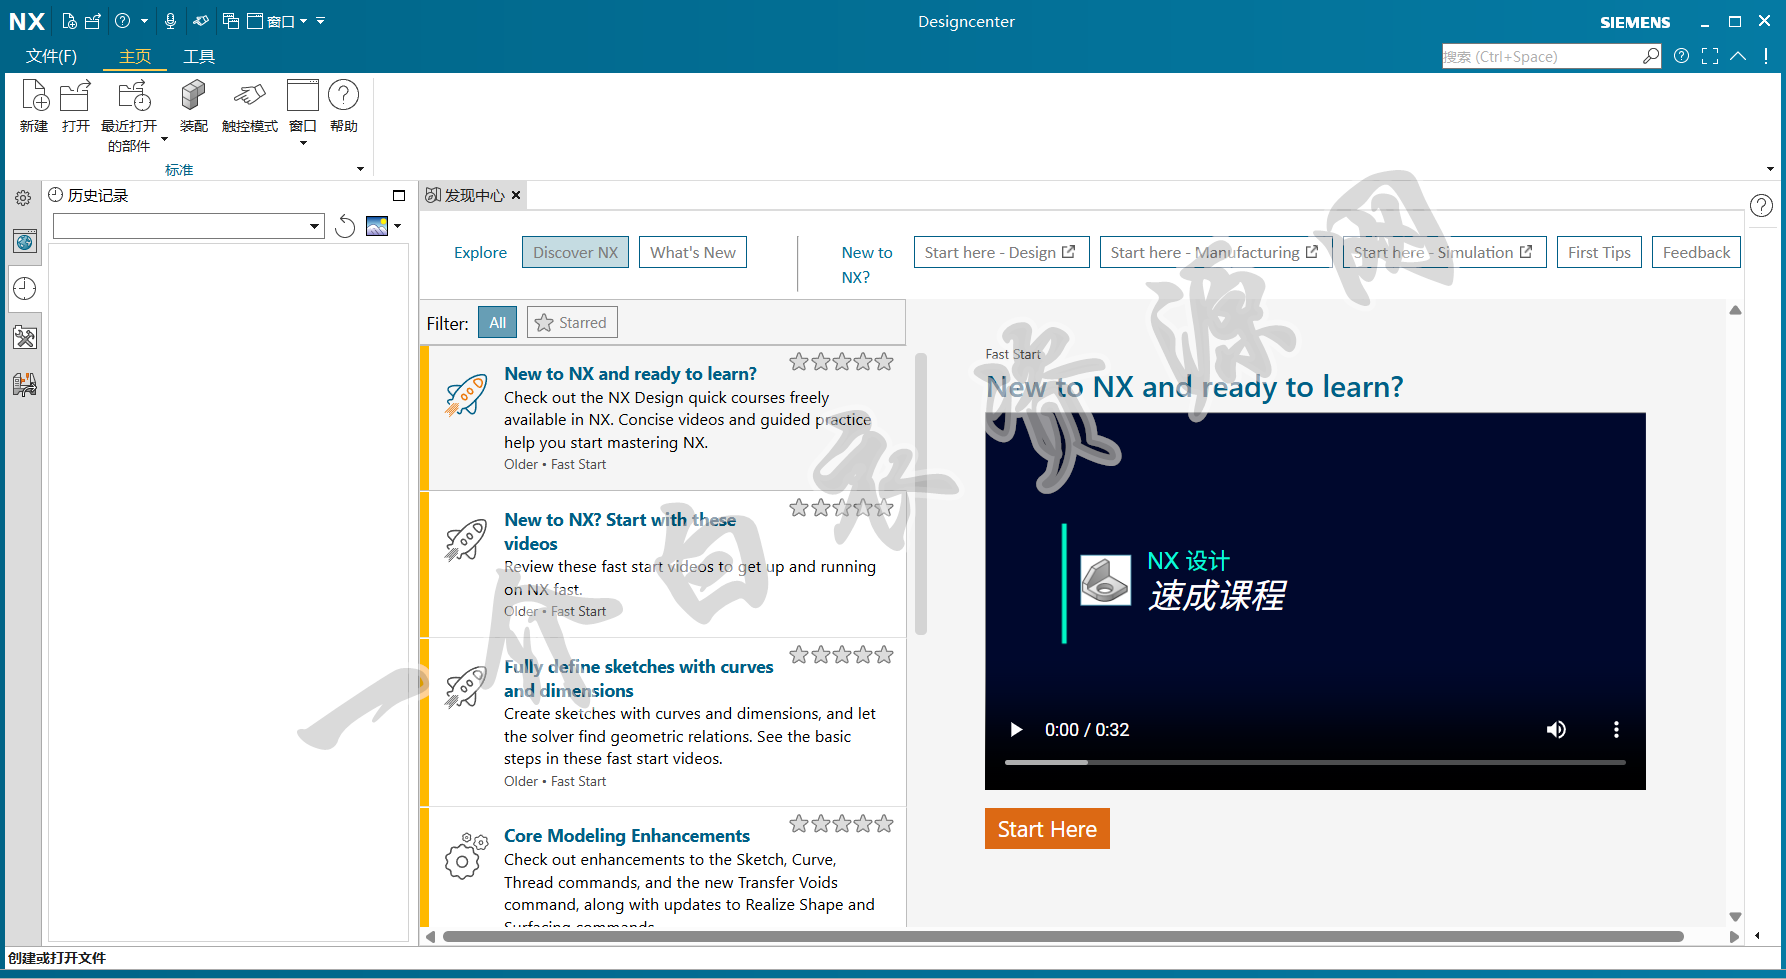Open the 文件(F) menu
The height and width of the screenshot is (979, 1786).
51,56
